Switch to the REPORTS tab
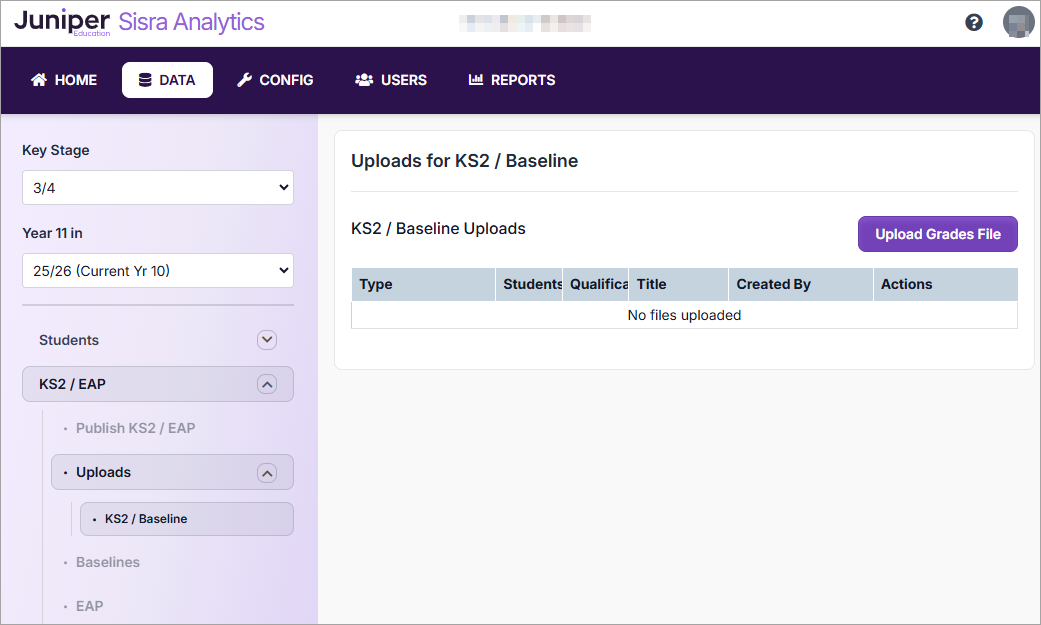Screen dimensions: 1041x625 click(x=511, y=80)
